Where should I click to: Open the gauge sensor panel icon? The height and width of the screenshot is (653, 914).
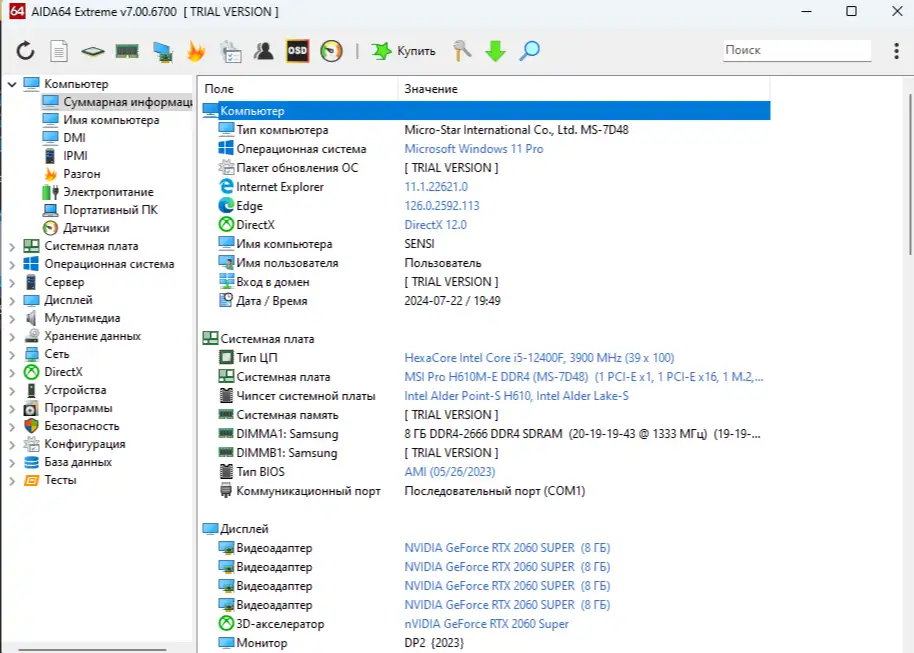331,50
